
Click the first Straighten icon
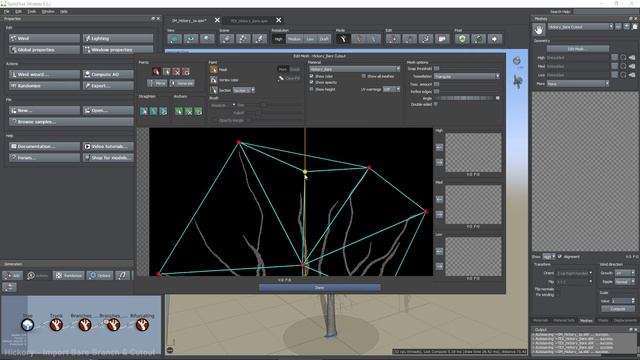[x=144, y=111]
